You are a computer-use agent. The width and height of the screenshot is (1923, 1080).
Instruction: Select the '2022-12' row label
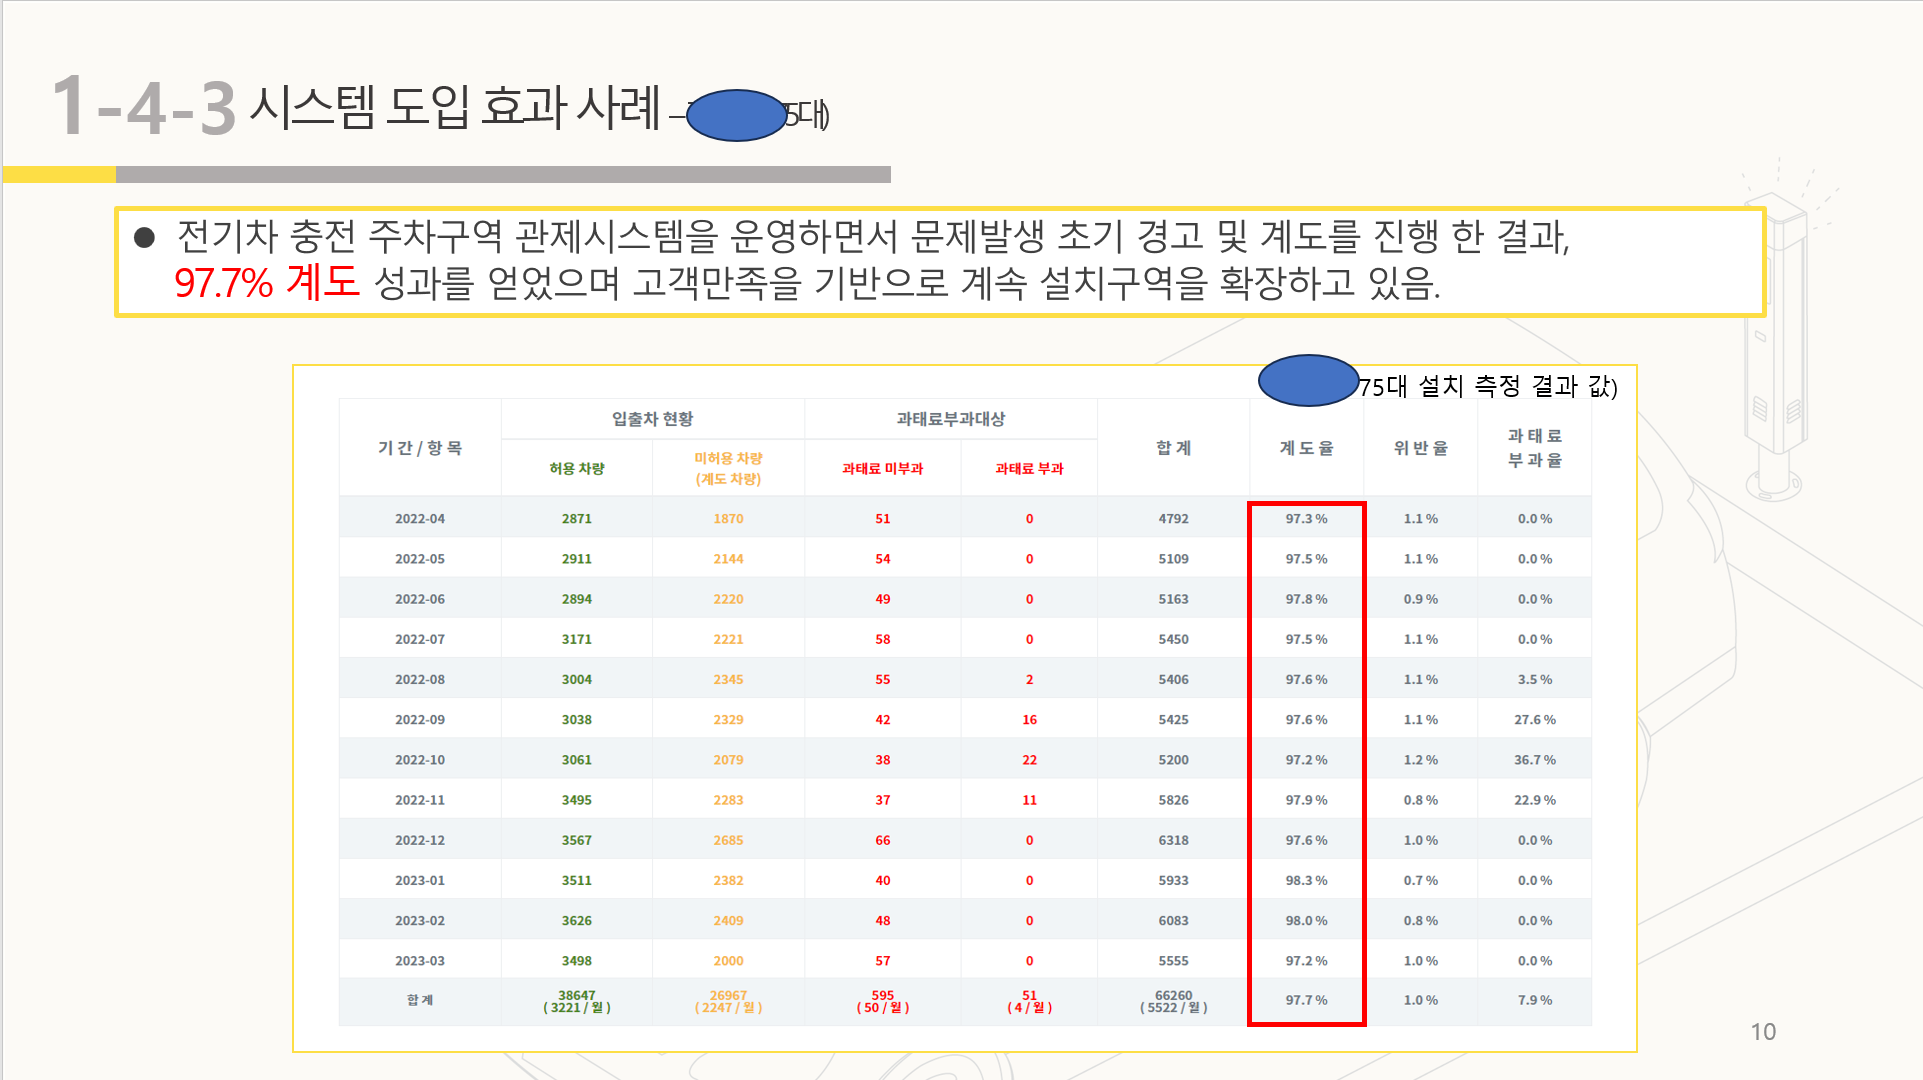pyautogui.click(x=420, y=840)
